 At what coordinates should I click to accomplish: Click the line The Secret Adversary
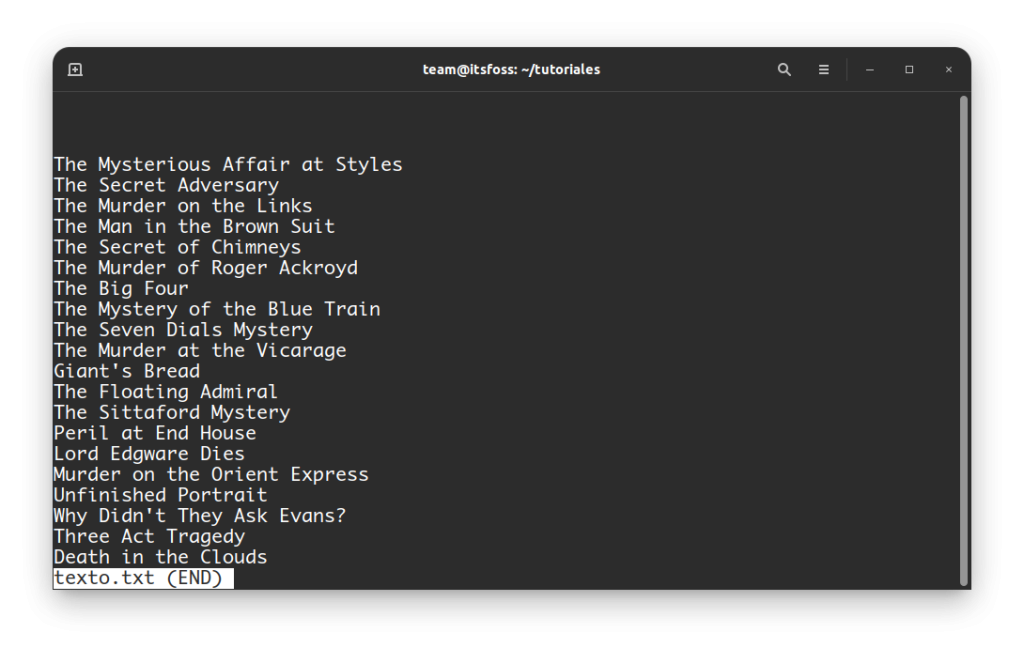(x=167, y=185)
